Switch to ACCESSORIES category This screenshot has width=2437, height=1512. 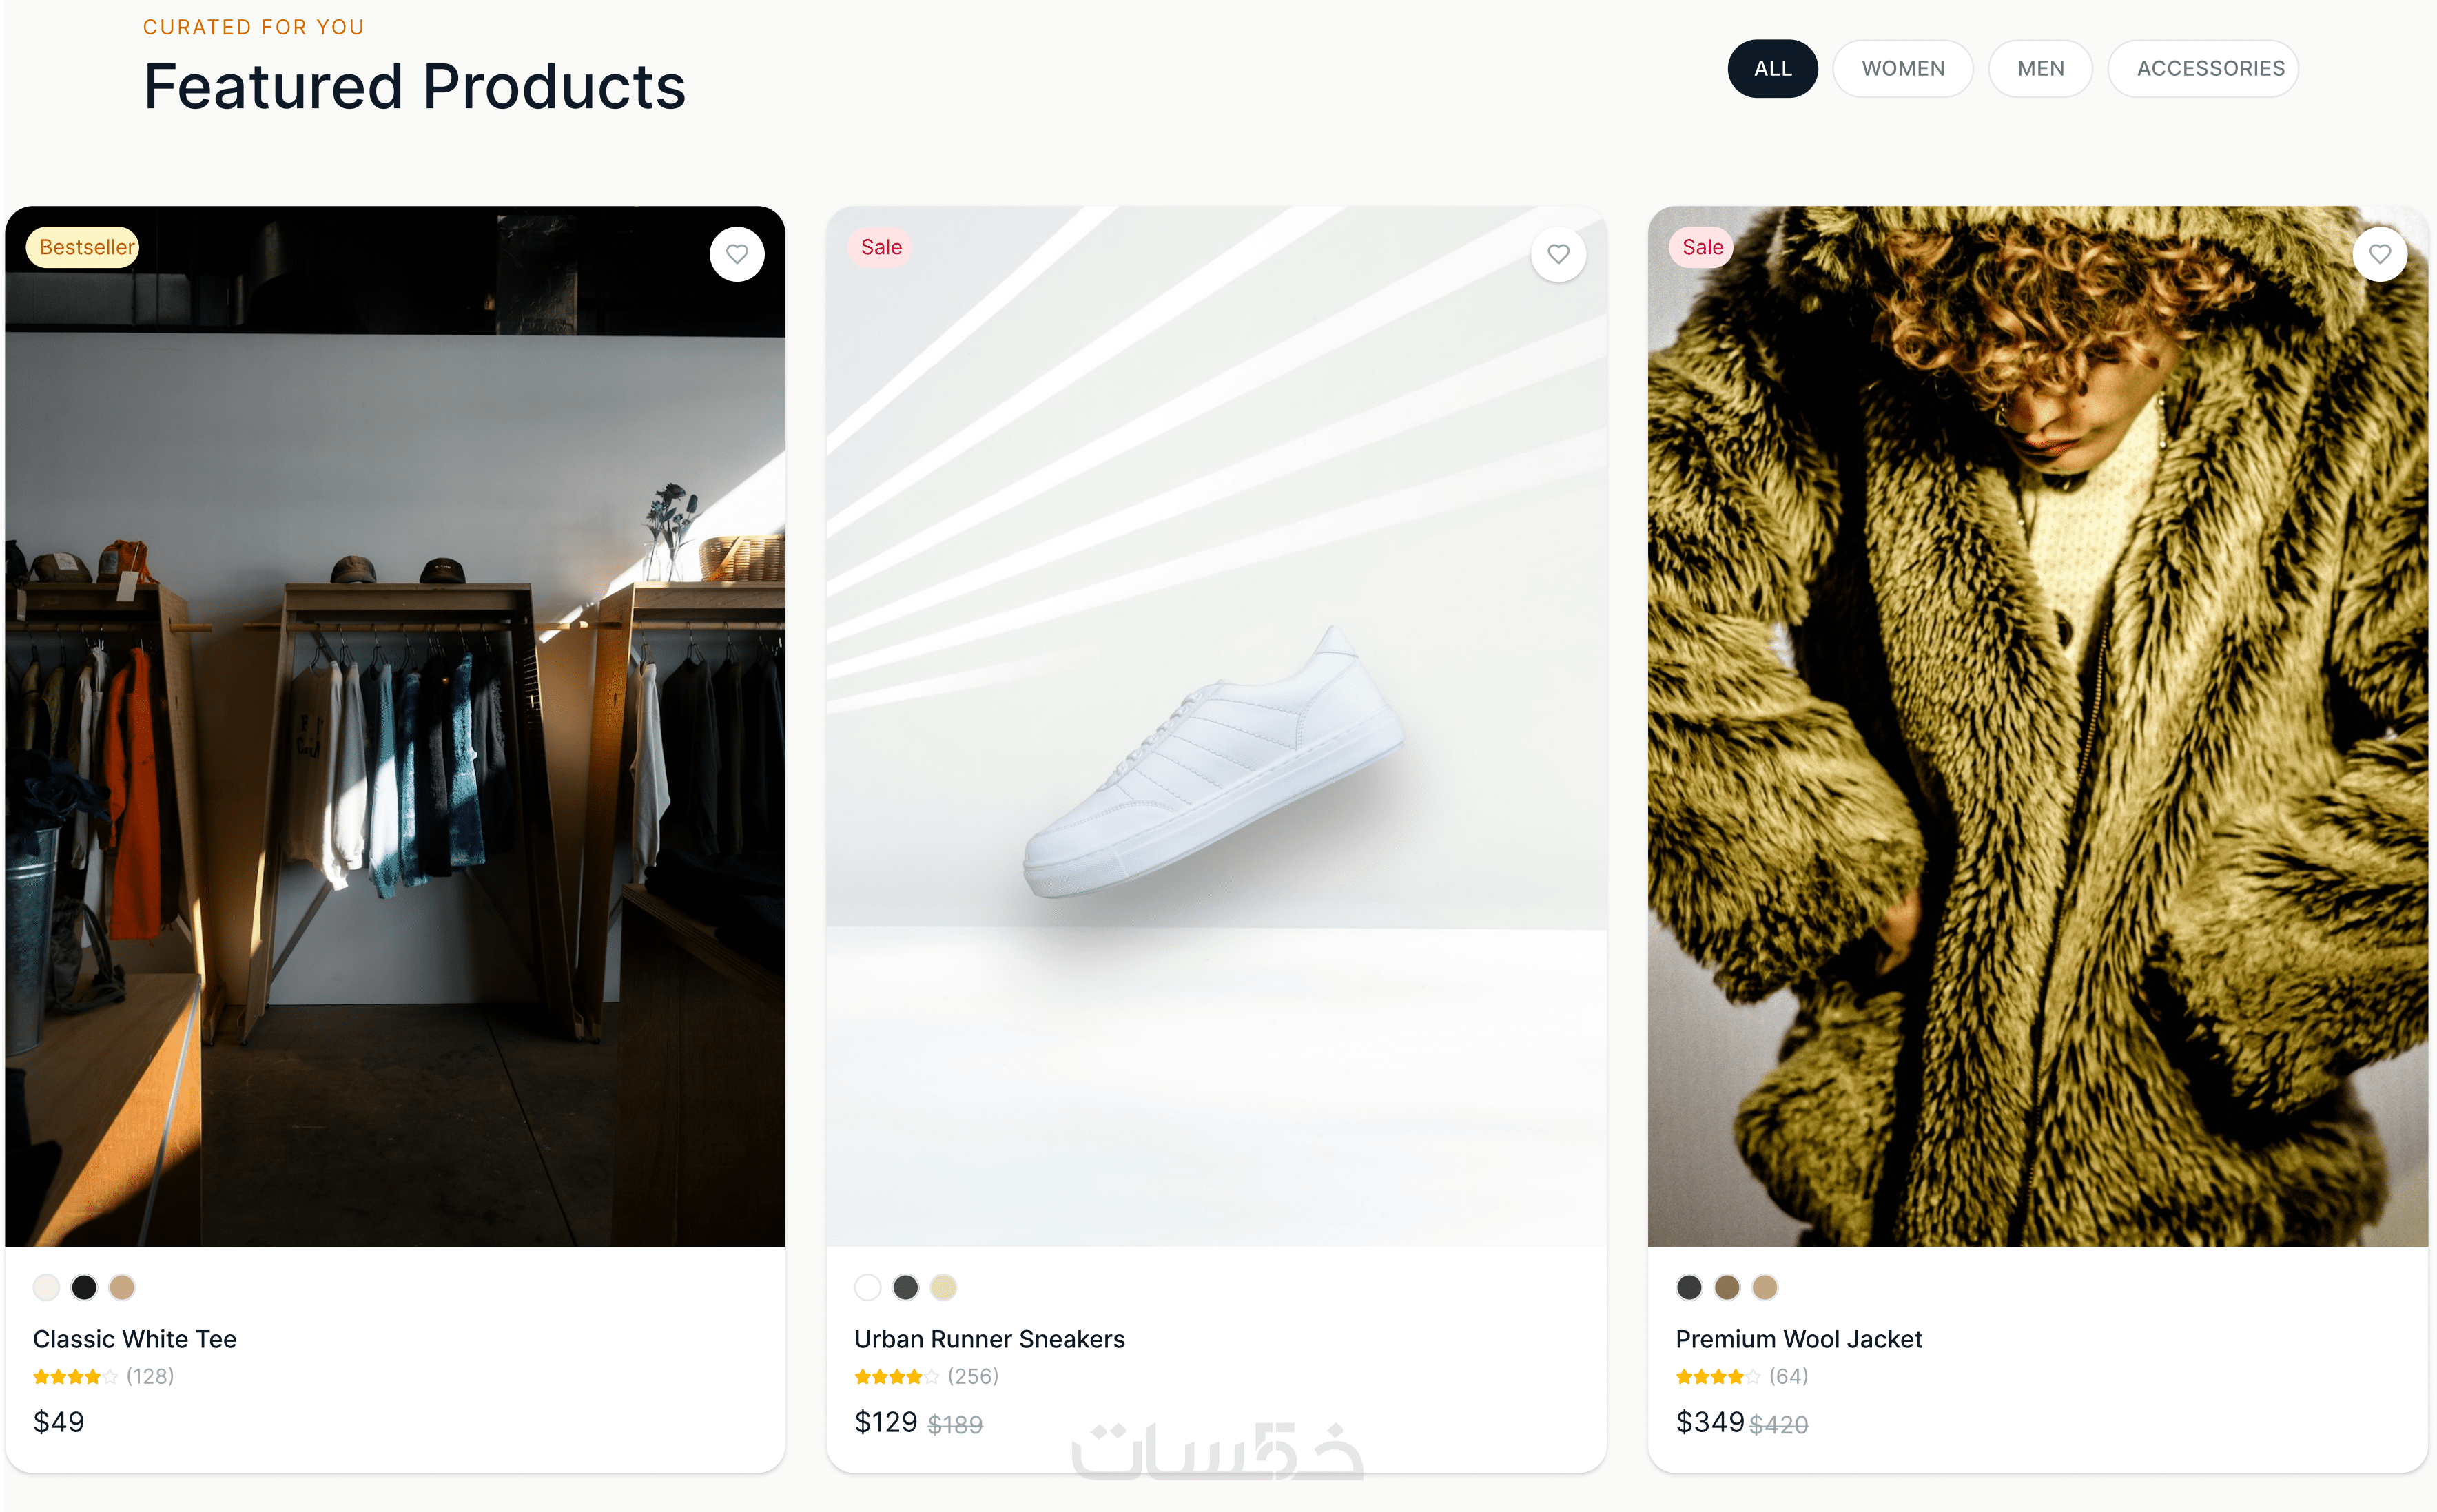(x=2210, y=68)
